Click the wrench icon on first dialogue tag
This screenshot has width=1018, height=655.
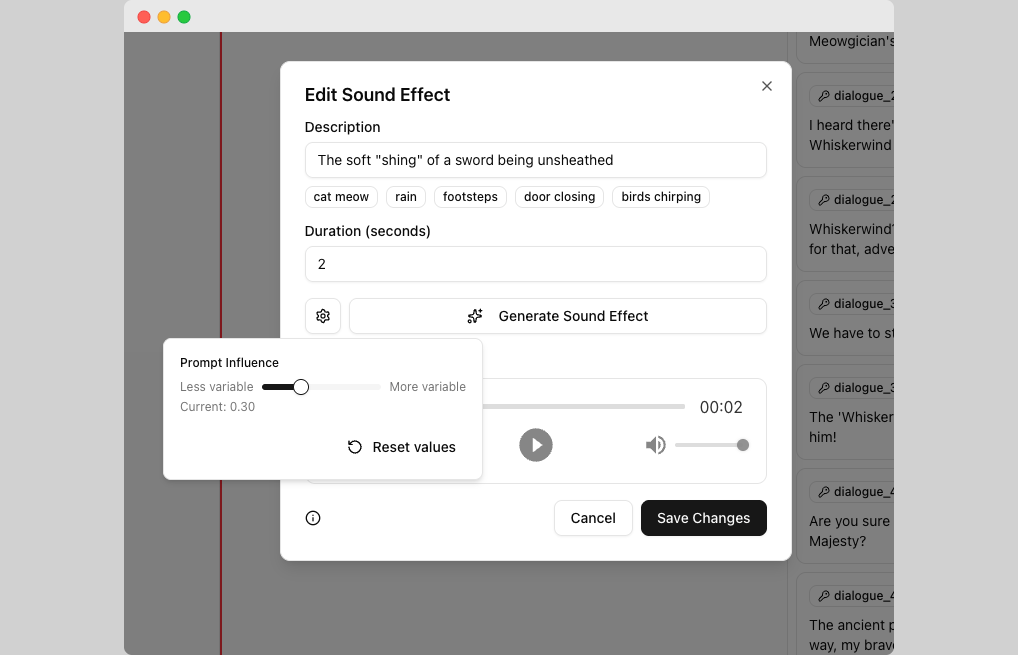tap(824, 96)
